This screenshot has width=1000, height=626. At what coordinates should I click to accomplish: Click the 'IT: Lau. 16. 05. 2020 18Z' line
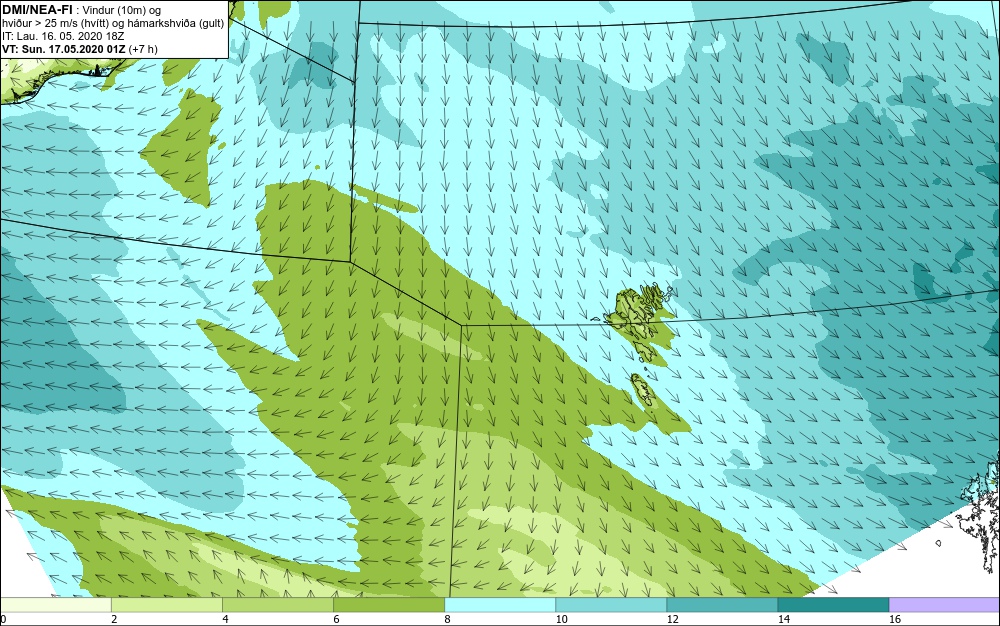(x=63, y=36)
